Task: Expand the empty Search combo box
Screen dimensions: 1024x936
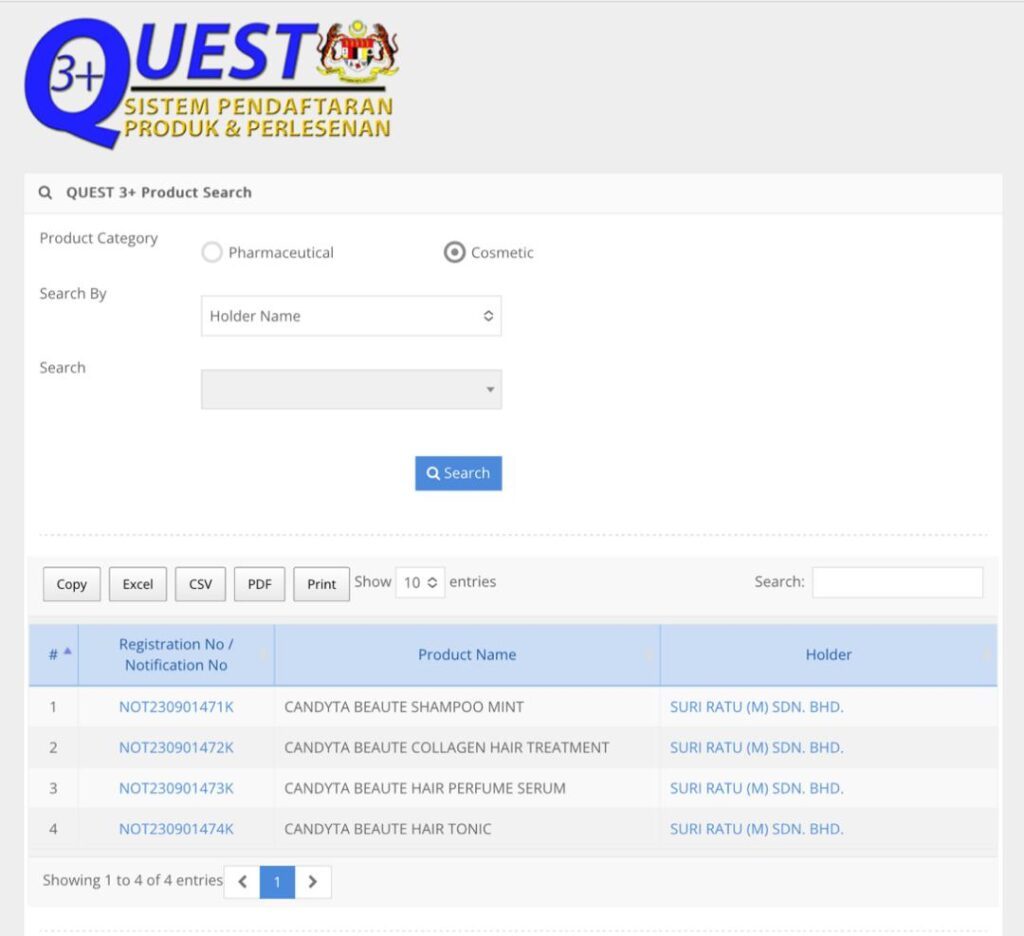Action: (x=351, y=390)
